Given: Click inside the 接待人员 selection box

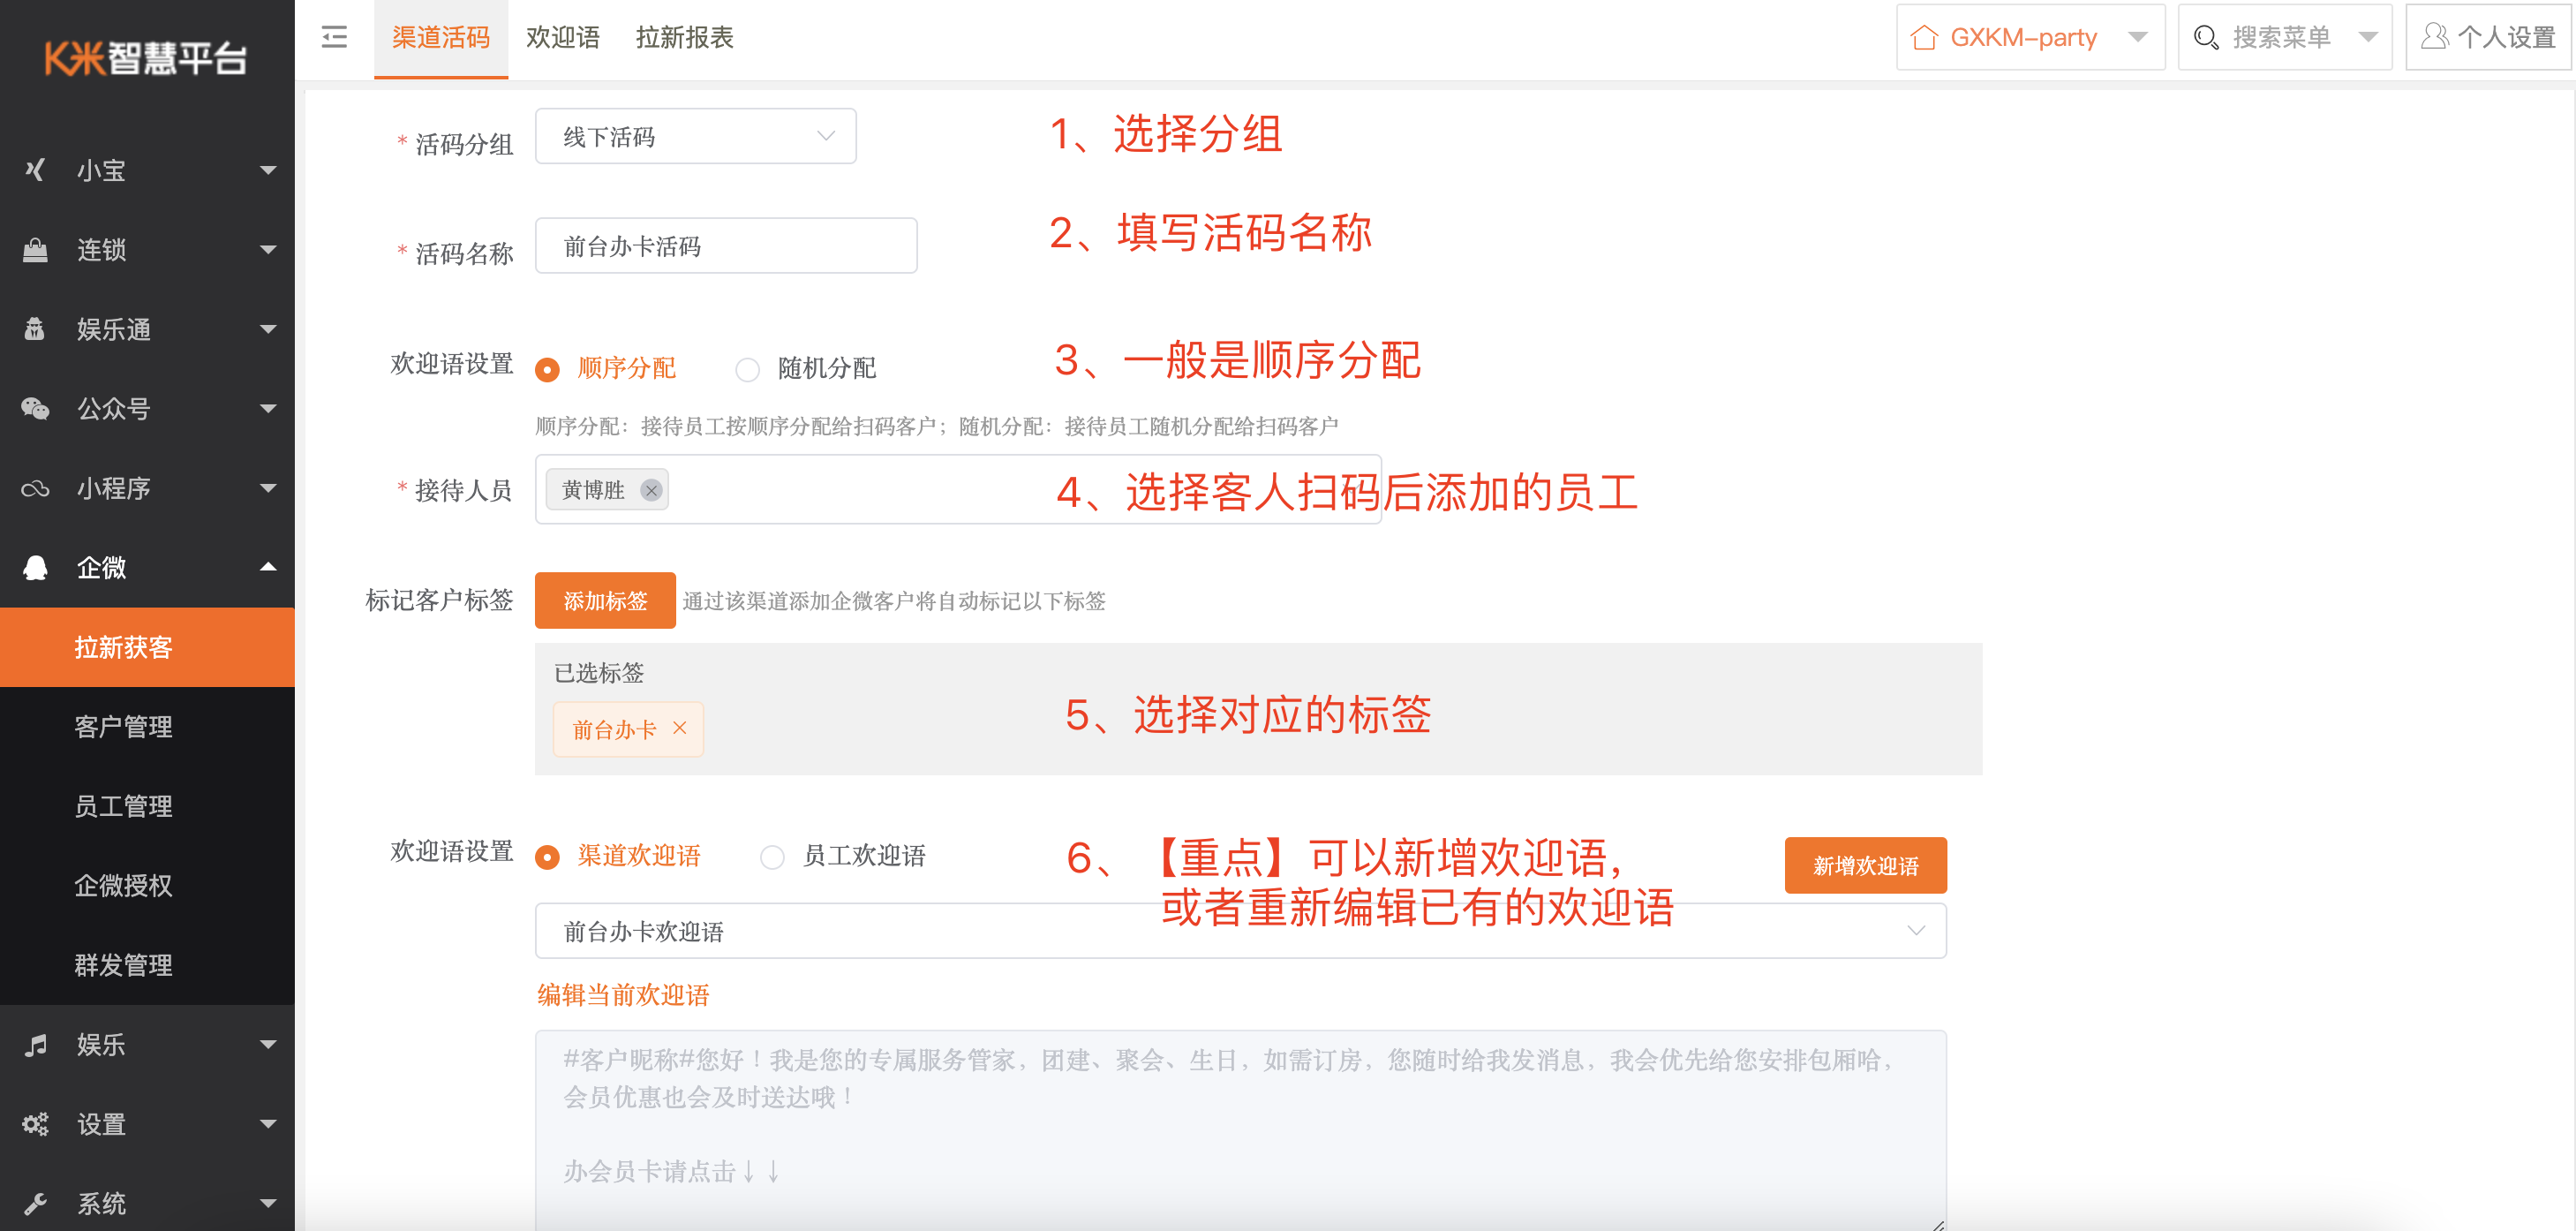Looking at the screenshot, I should [958, 489].
